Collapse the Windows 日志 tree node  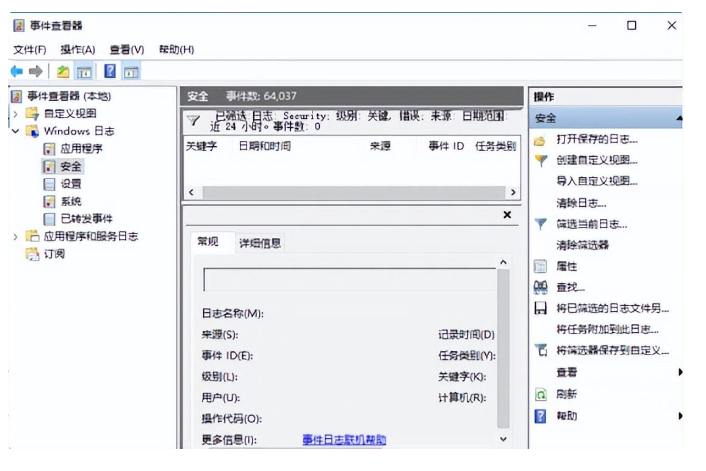(15, 131)
